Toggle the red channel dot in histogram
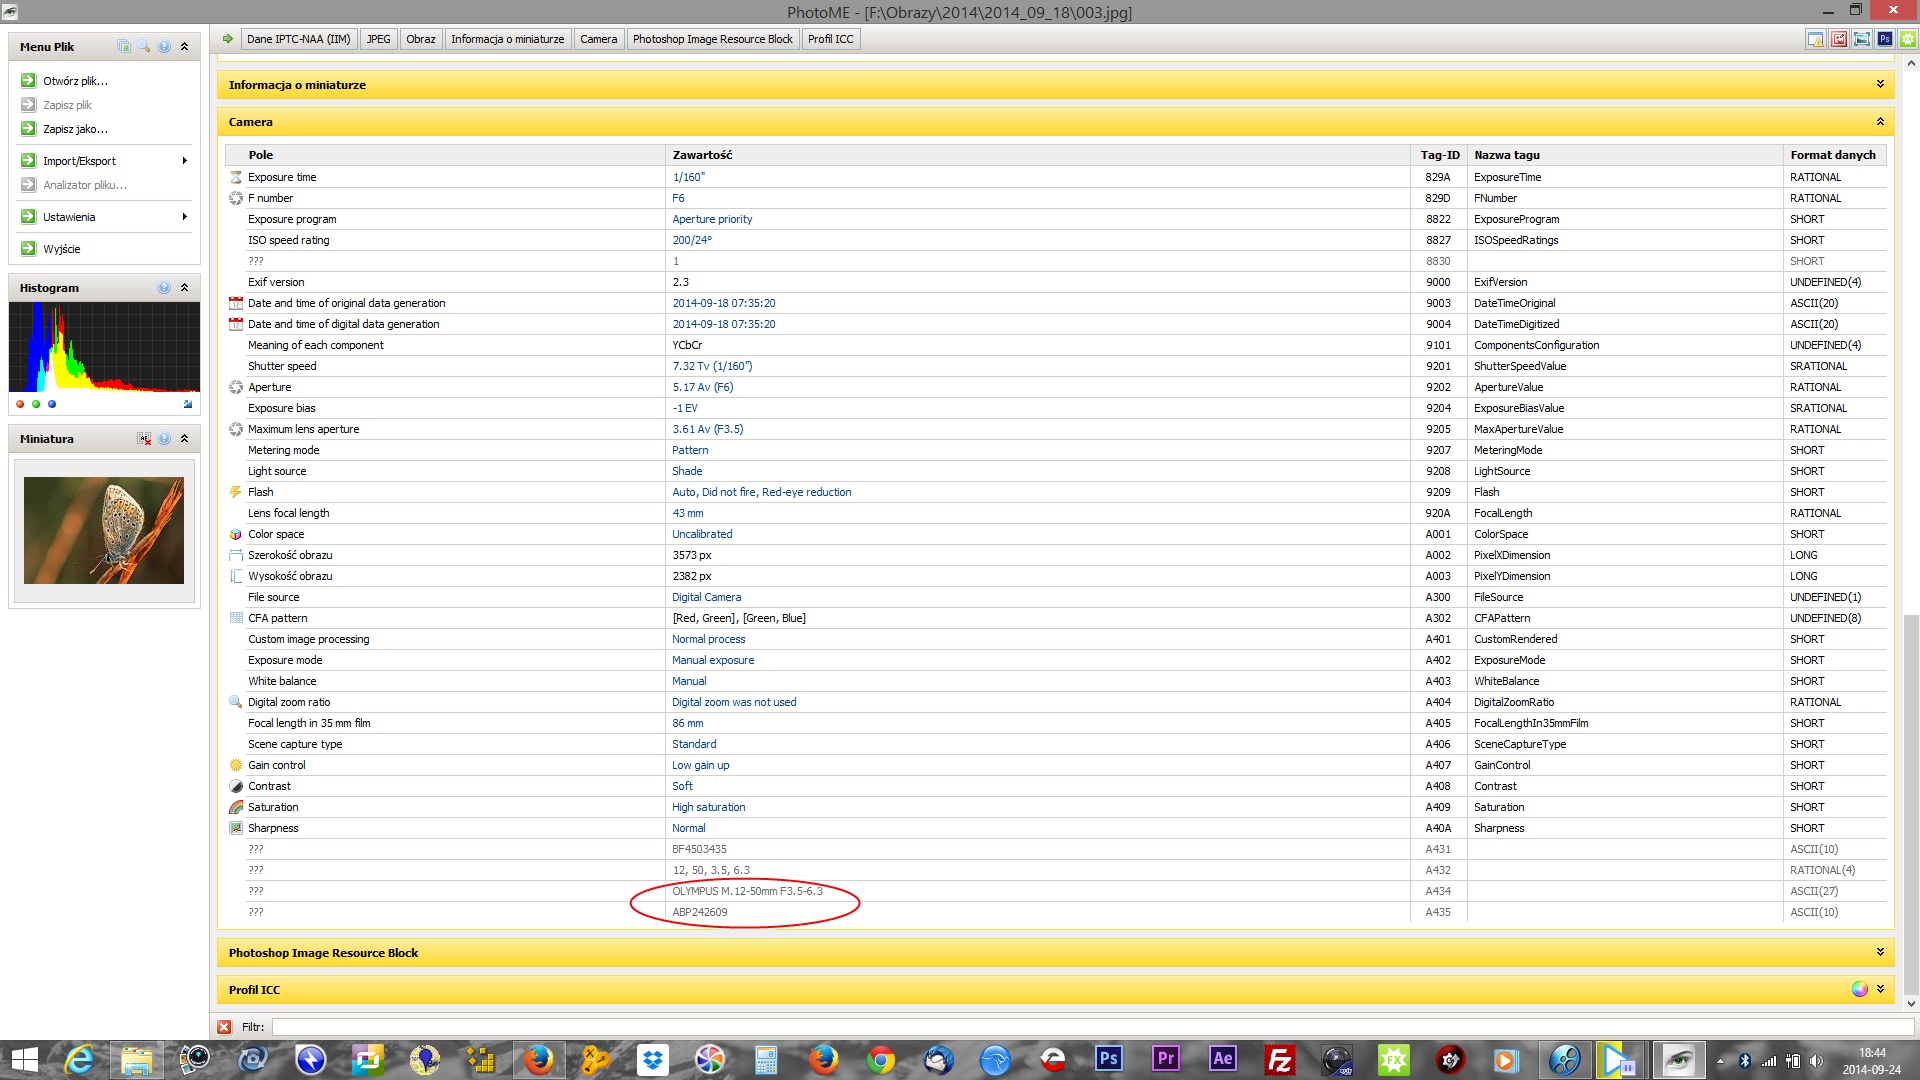 coord(20,404)
